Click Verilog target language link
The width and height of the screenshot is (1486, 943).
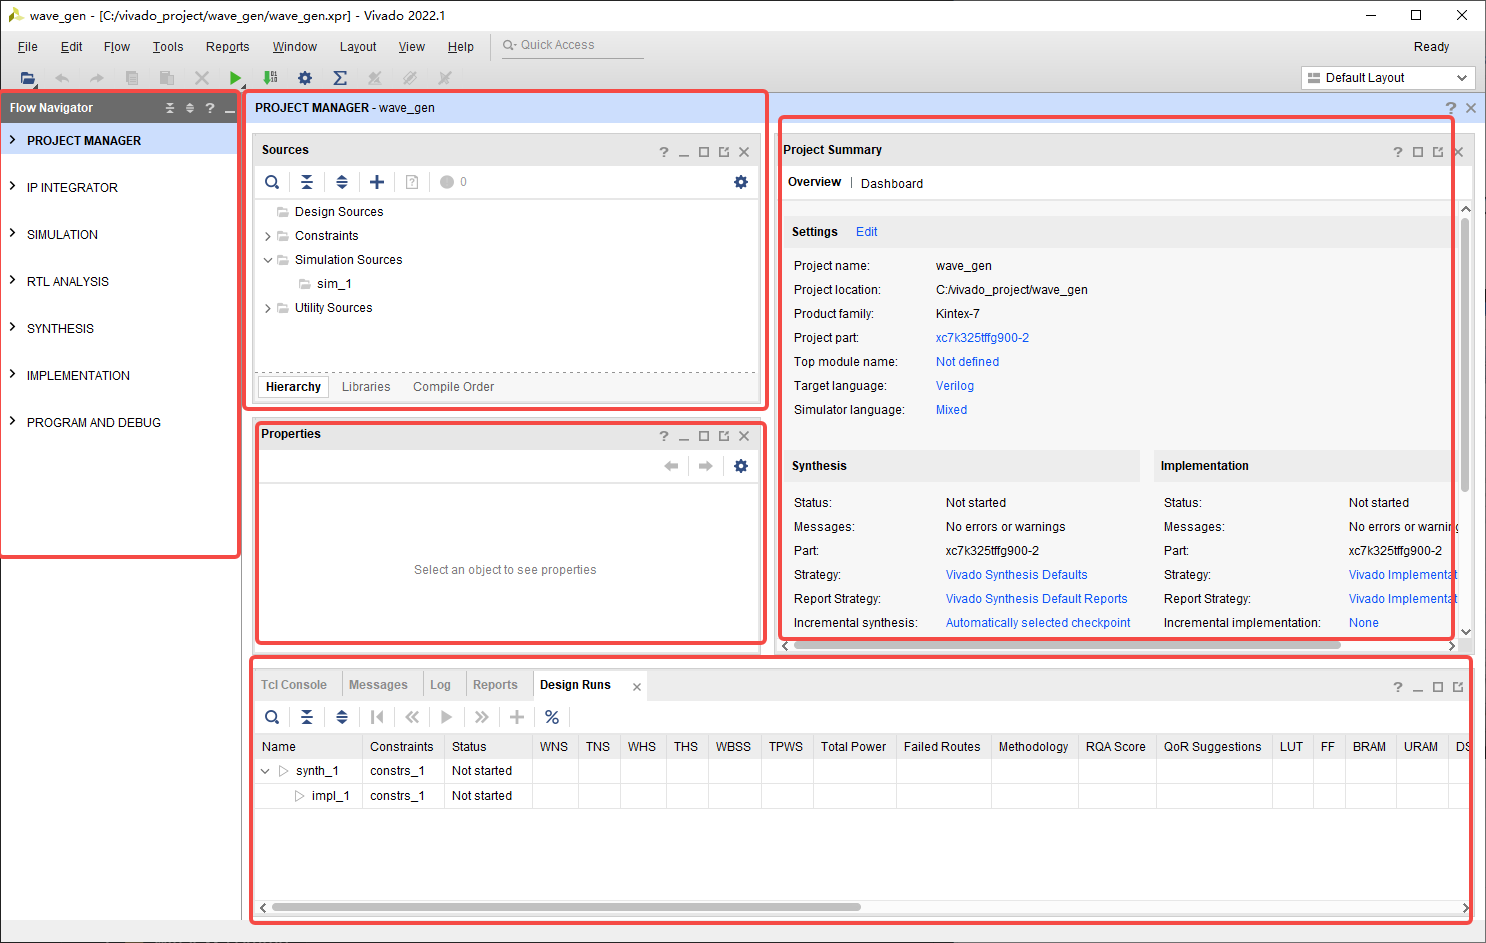tap(954, 386)
